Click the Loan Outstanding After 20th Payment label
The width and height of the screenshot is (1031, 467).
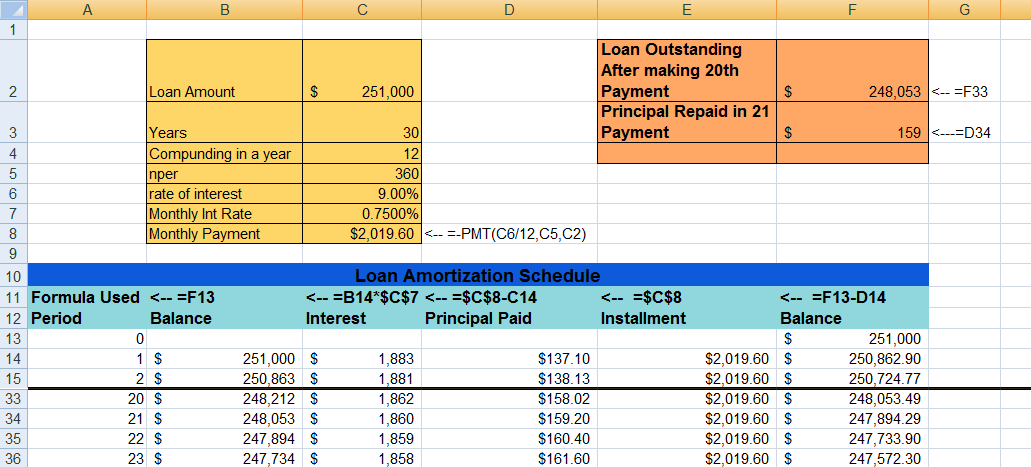pos(685,70)
